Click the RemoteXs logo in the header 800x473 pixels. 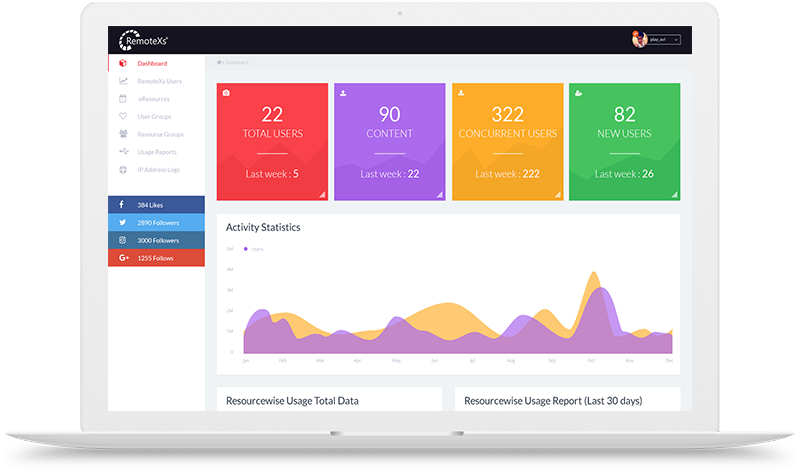pyautogui.click(x=144, y=40)
